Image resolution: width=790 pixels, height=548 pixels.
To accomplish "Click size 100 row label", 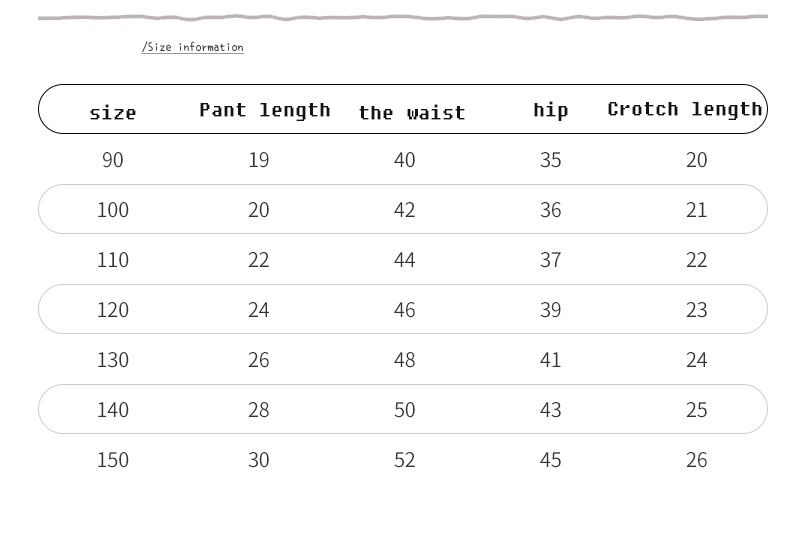I will (x=113, y=210).
